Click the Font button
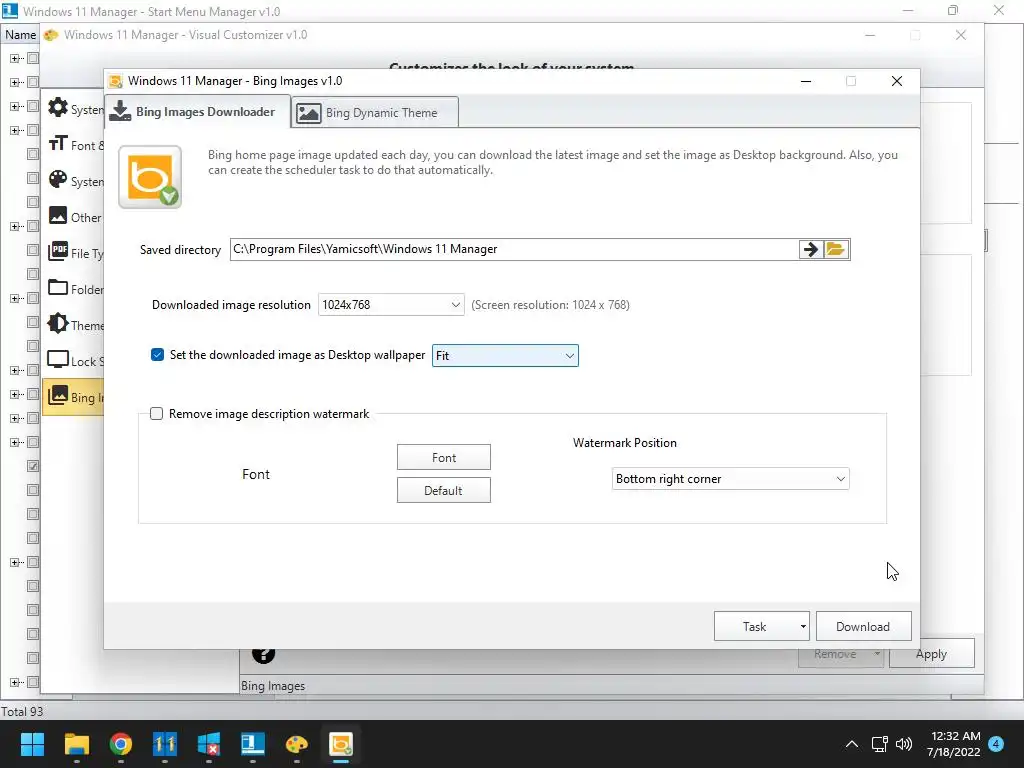The image size is (1024, 768). pyautogui.click(x=443, y=458)
